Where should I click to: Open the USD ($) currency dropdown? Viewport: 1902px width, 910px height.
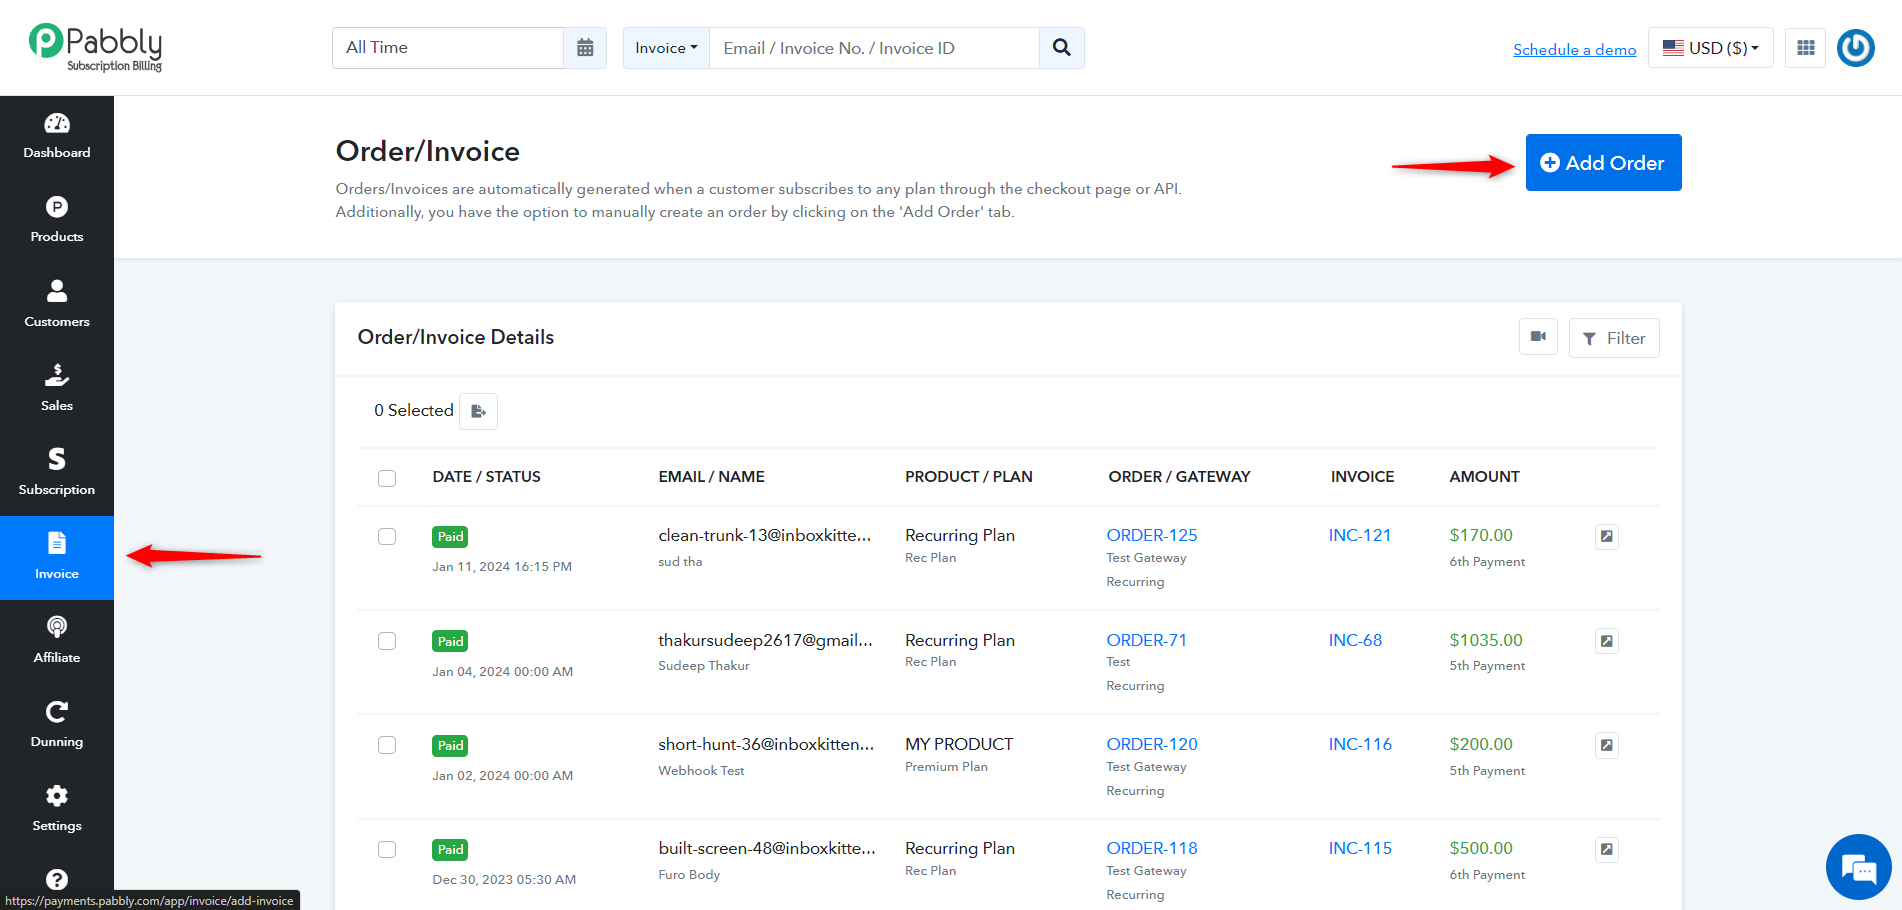[x=1710, y=48]
